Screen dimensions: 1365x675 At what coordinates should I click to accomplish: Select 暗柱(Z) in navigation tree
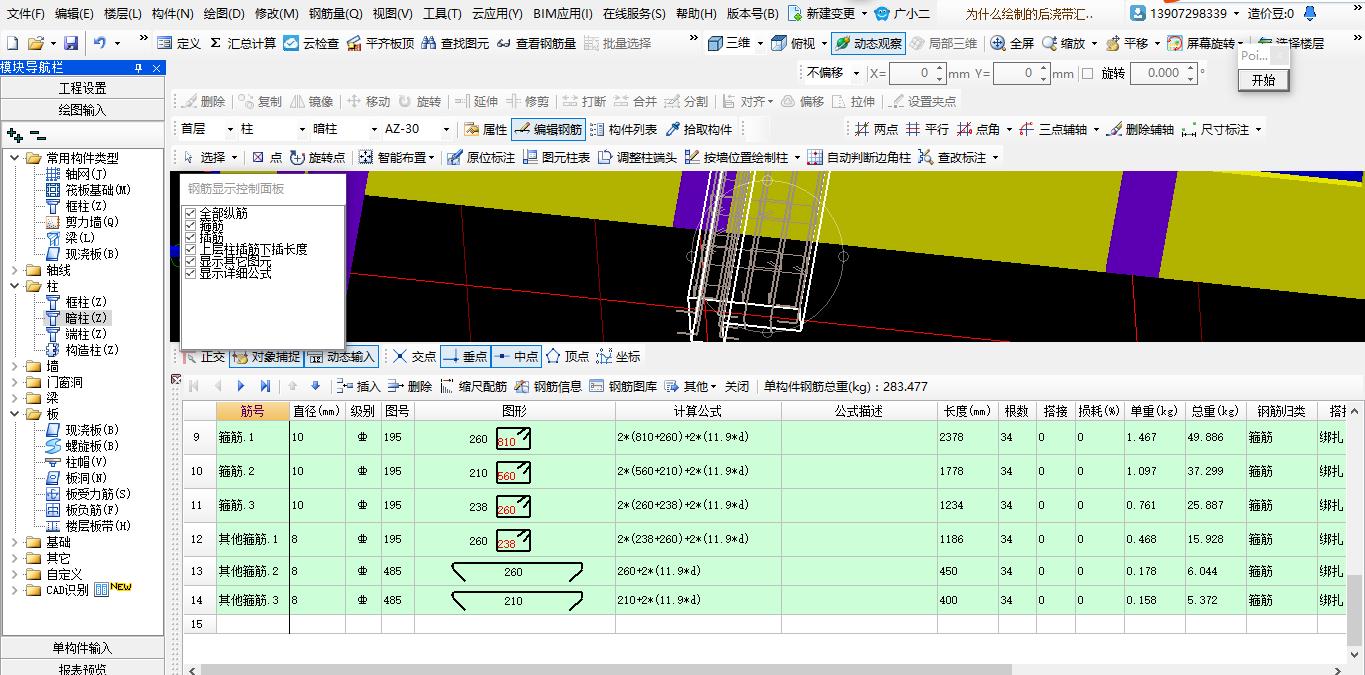[x=85, y=318]
